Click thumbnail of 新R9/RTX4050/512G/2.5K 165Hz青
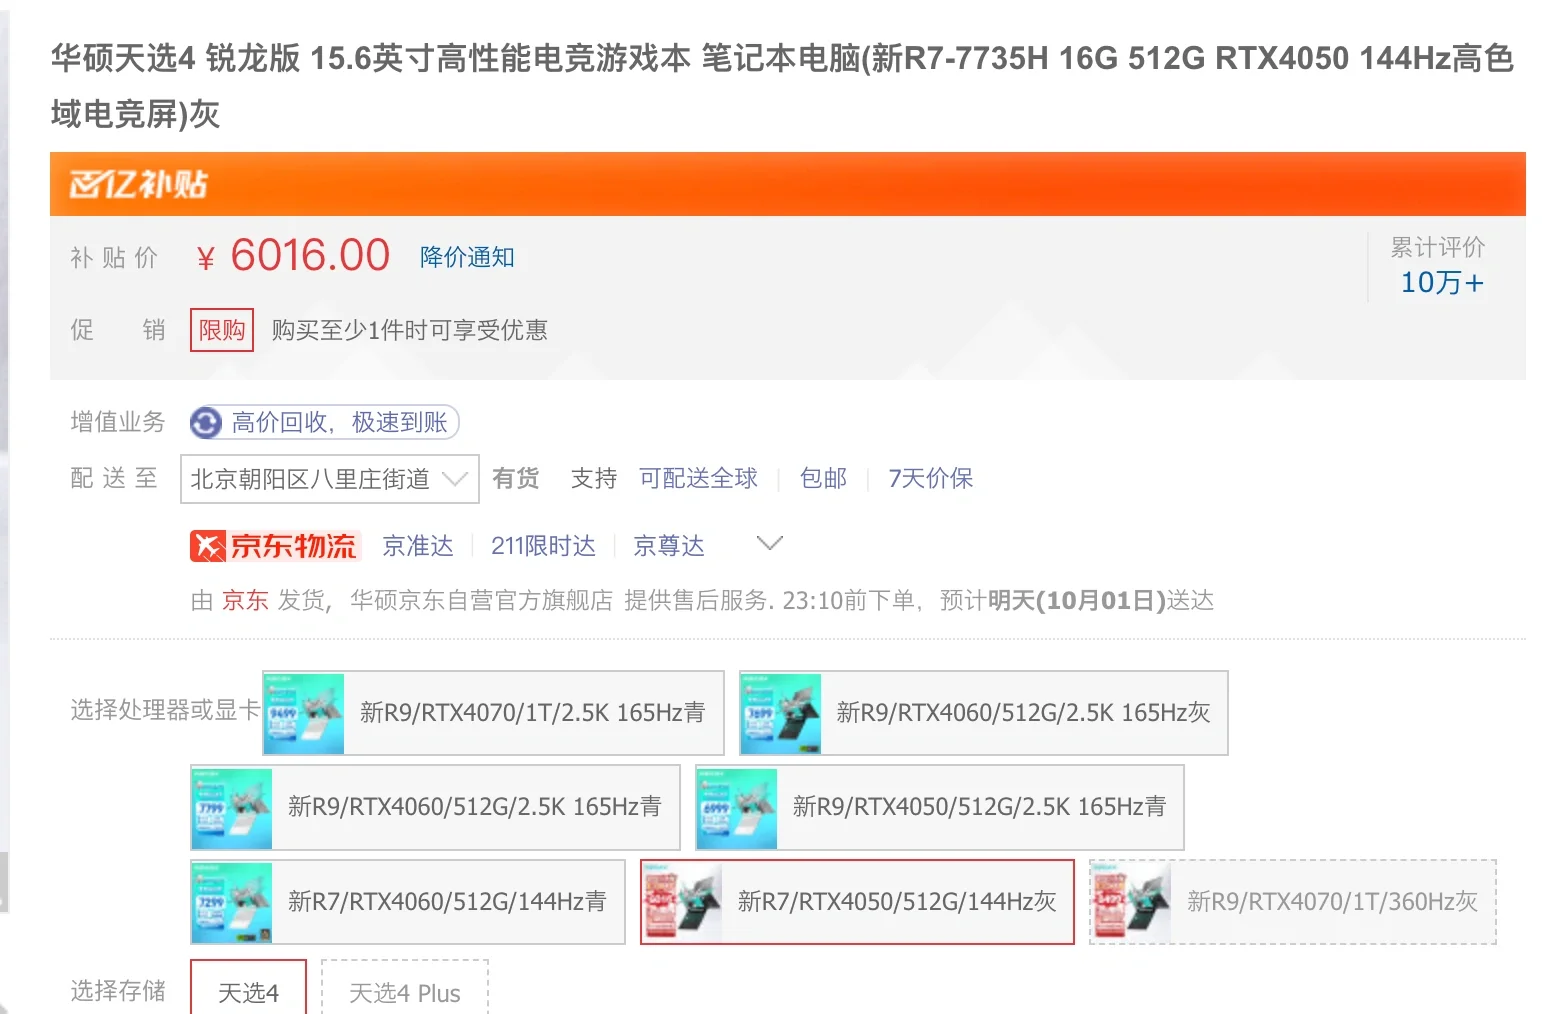This screenshot has width=1542, height=1014. (x=737, y=808)
